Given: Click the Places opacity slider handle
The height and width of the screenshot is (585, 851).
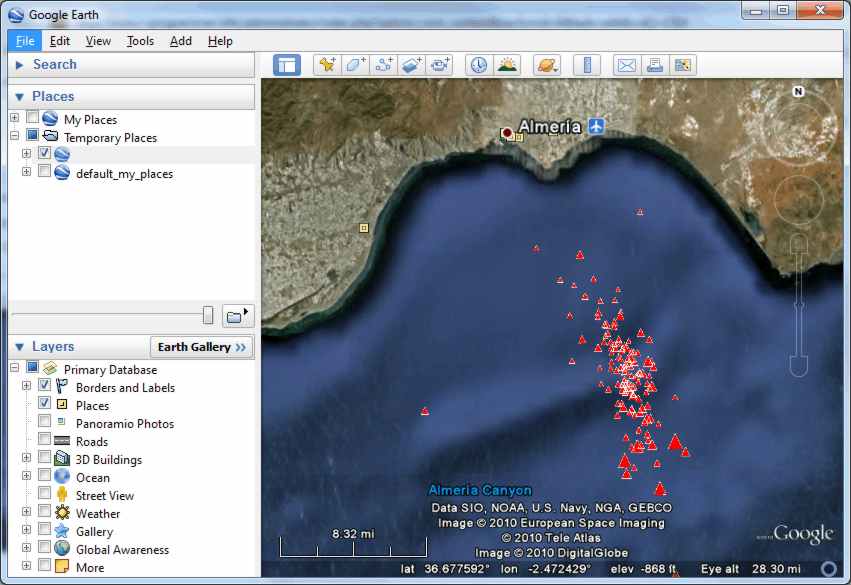Looking at the screenshot, I should coord(208,315).
